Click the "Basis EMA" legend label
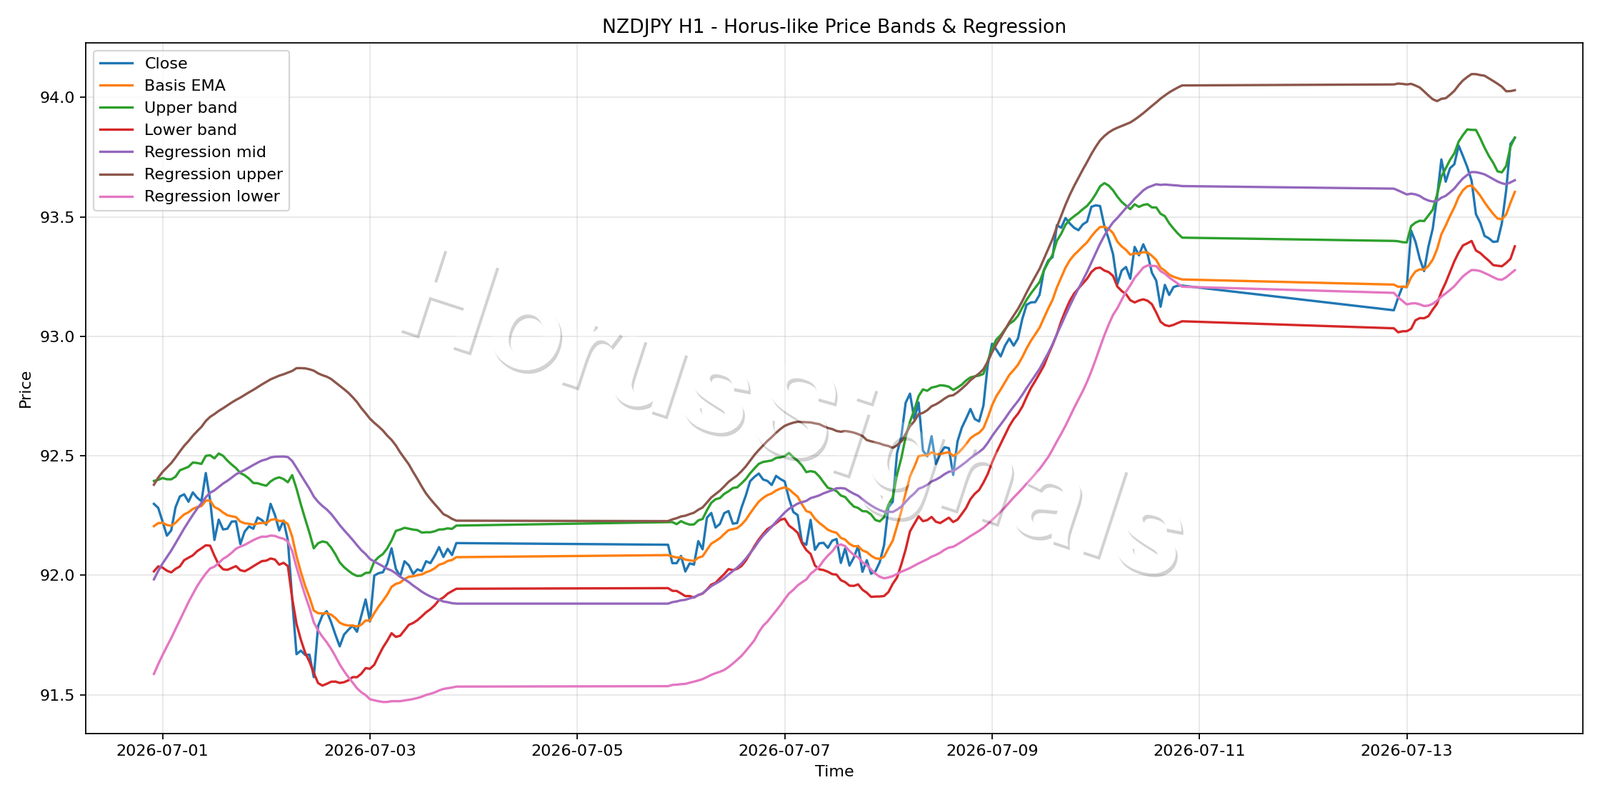This screenshot has height=800, width=1600. [185, 86]
